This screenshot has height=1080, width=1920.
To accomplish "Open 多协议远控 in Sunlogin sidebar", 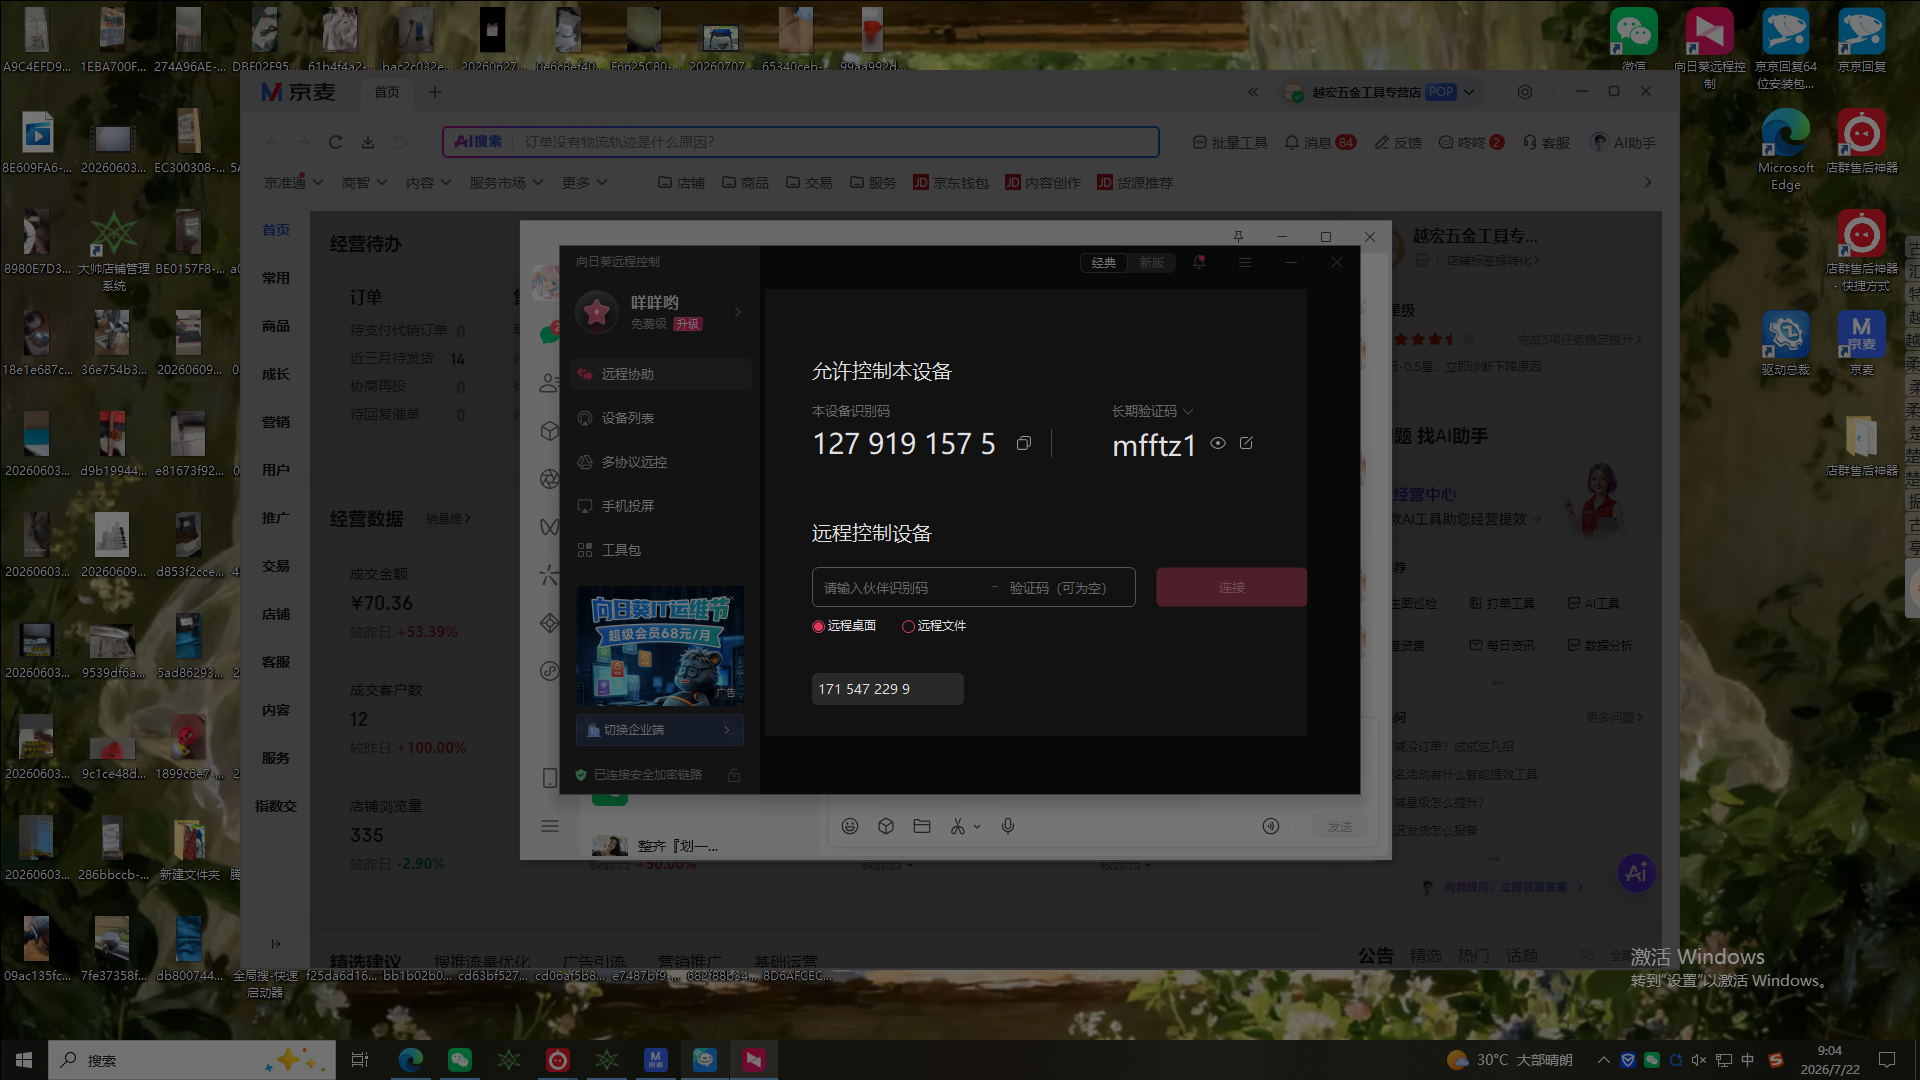I will [x=660, y=462].
